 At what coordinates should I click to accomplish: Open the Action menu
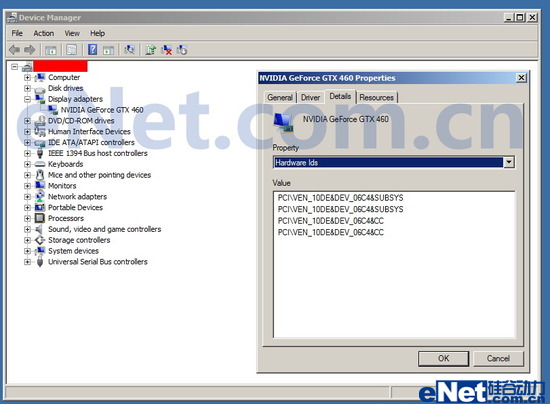(43, 33)
